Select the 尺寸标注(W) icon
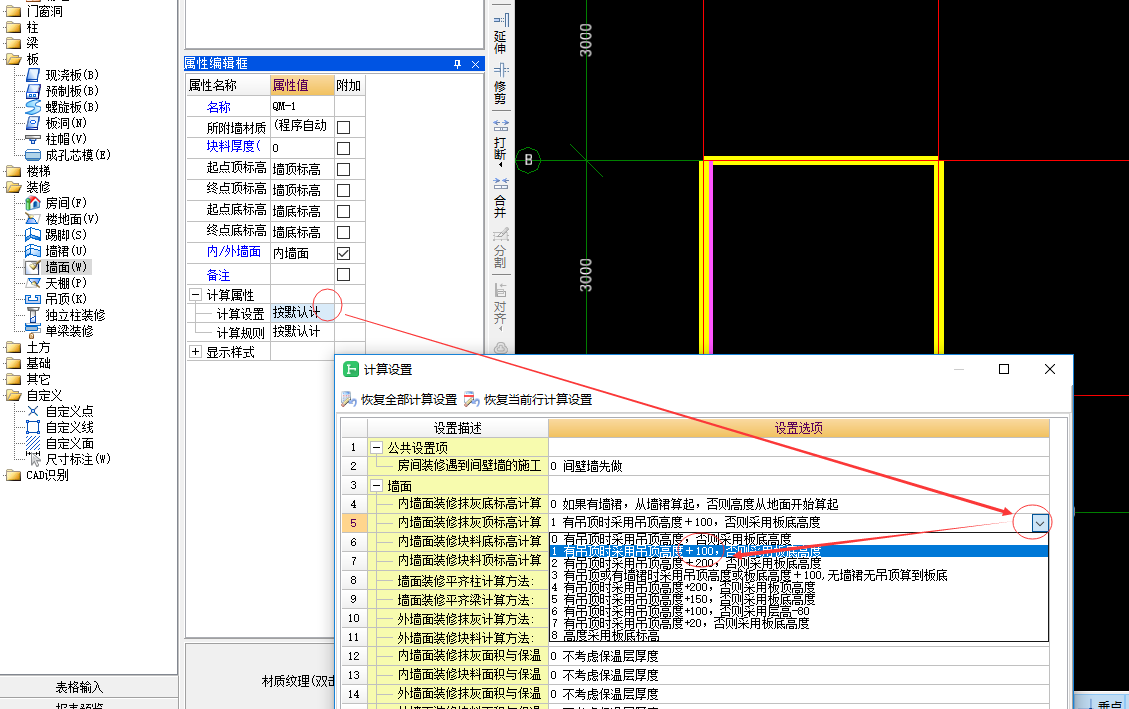This screenshot has width=1129, height=709. [x=33, y=459]
